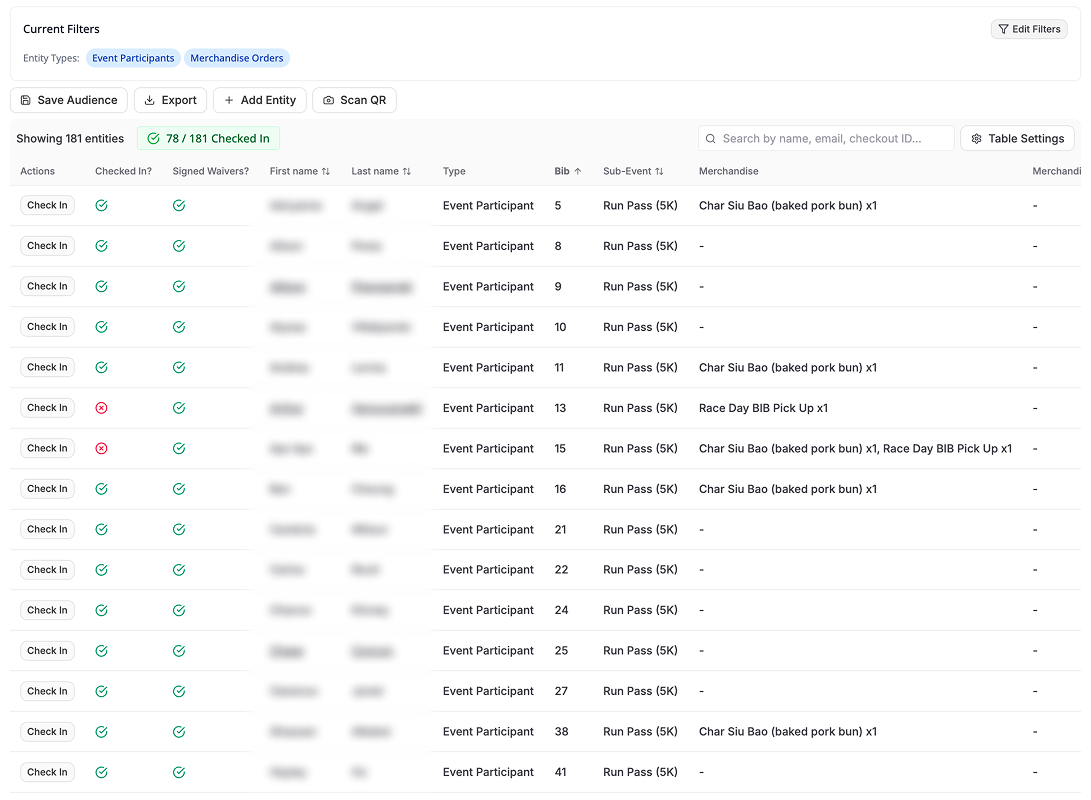Click the red not-checked-in icon for bib 15
This screenshot has width=1091, height=800.
(x=101, y=448)
